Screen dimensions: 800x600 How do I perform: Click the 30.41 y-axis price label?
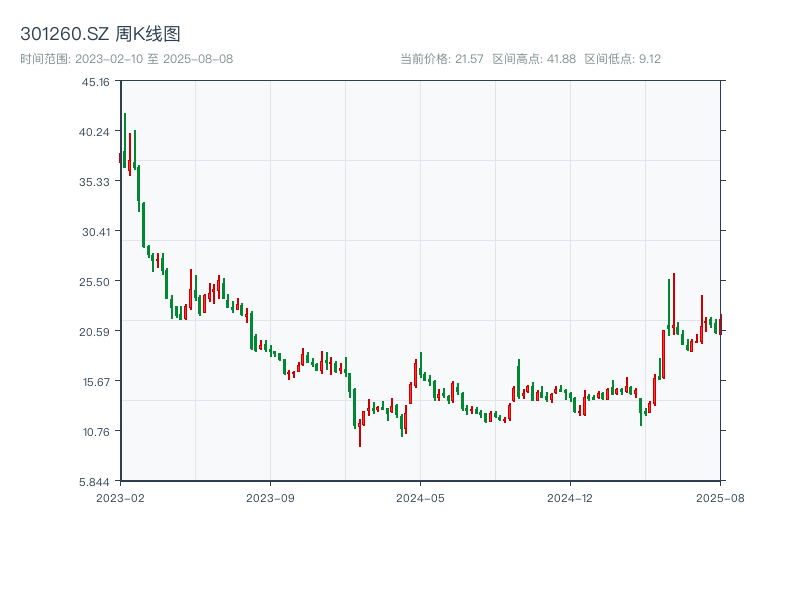tap(96, 231)
